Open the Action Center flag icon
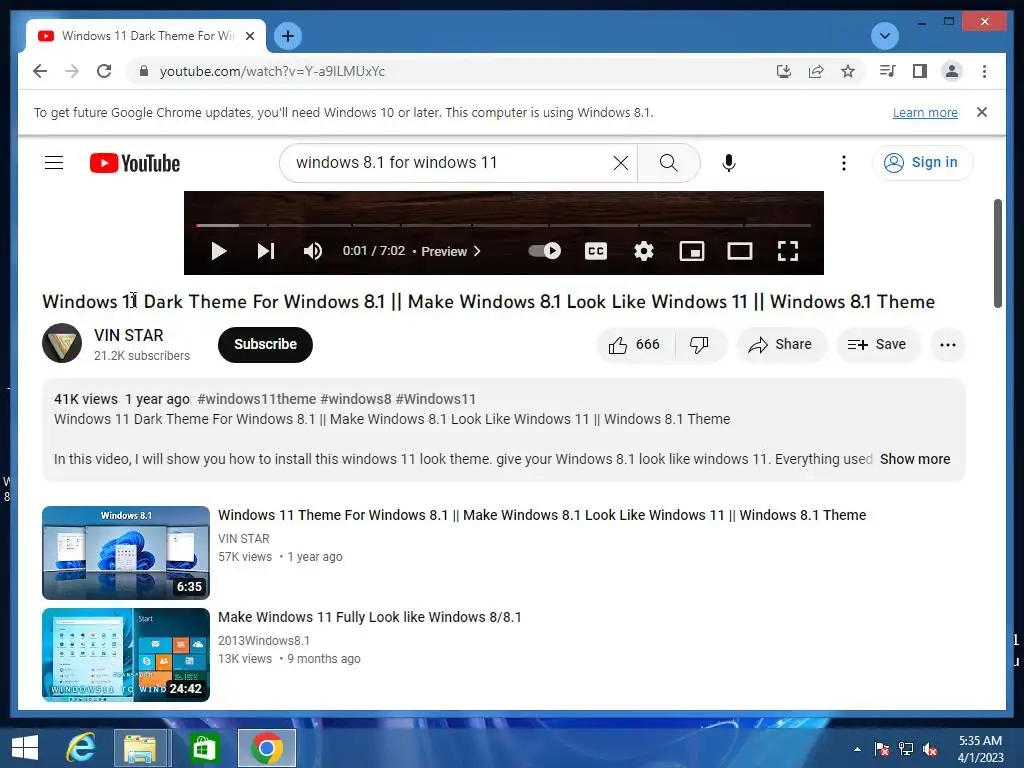Screen dimensions: 1024x768 (882, 749)
